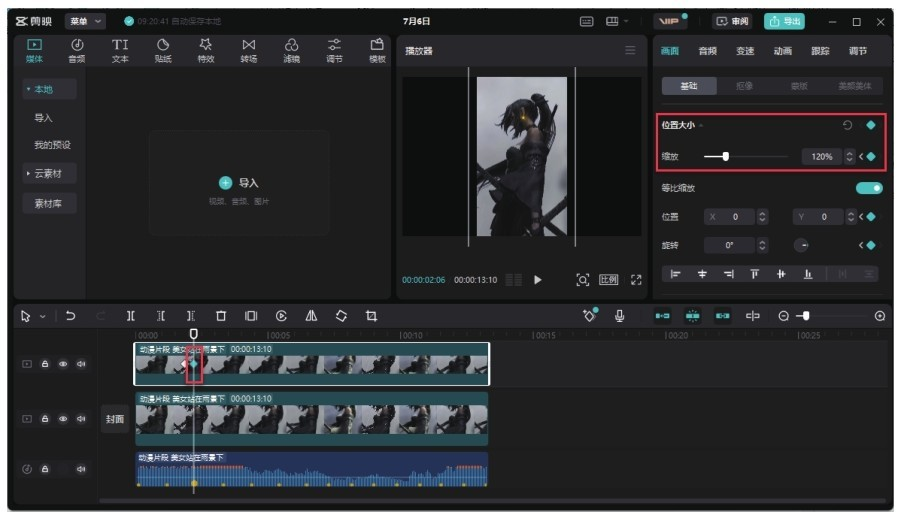Switch to the 动画 animation tab
The image size is (901, 518).
[x=783, y=51]
